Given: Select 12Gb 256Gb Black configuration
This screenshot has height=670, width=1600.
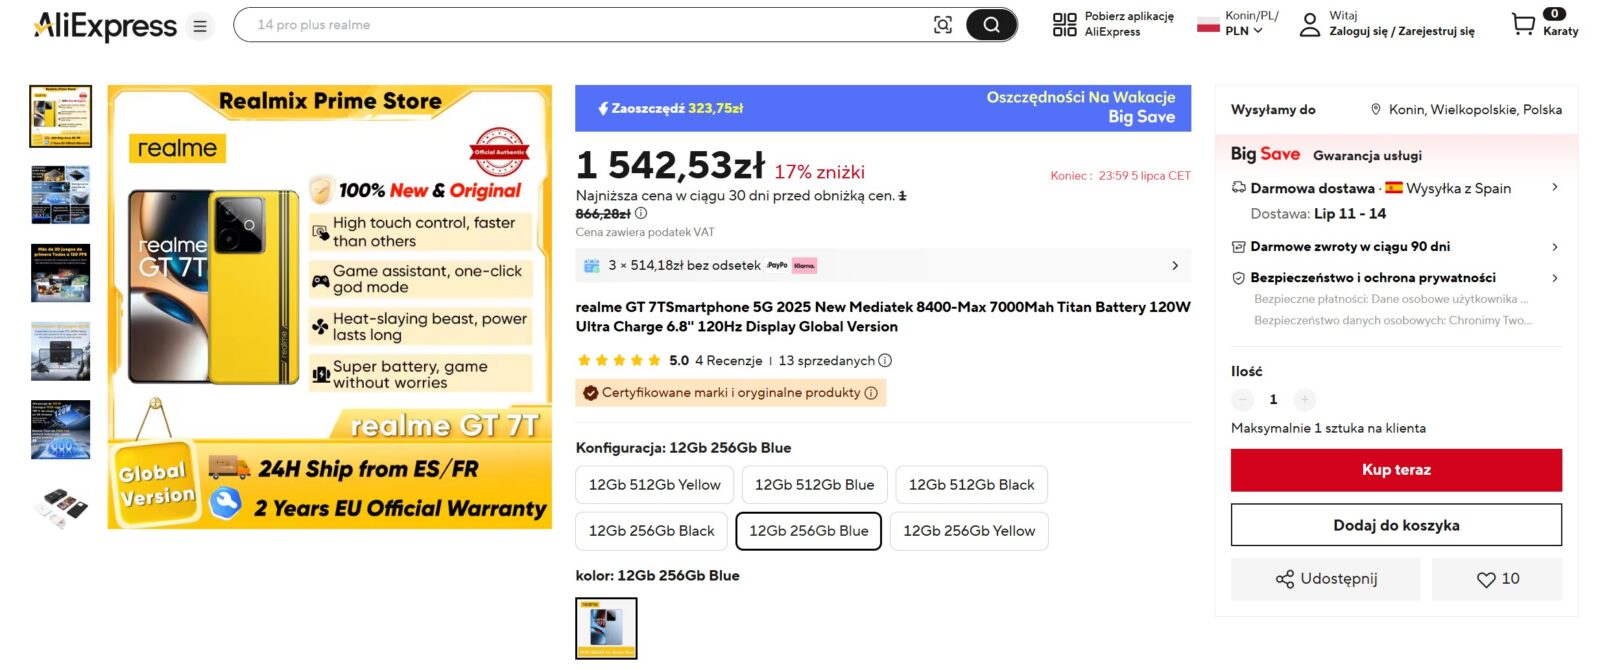Looking at the screenshot, I should (x=651, y=531).
